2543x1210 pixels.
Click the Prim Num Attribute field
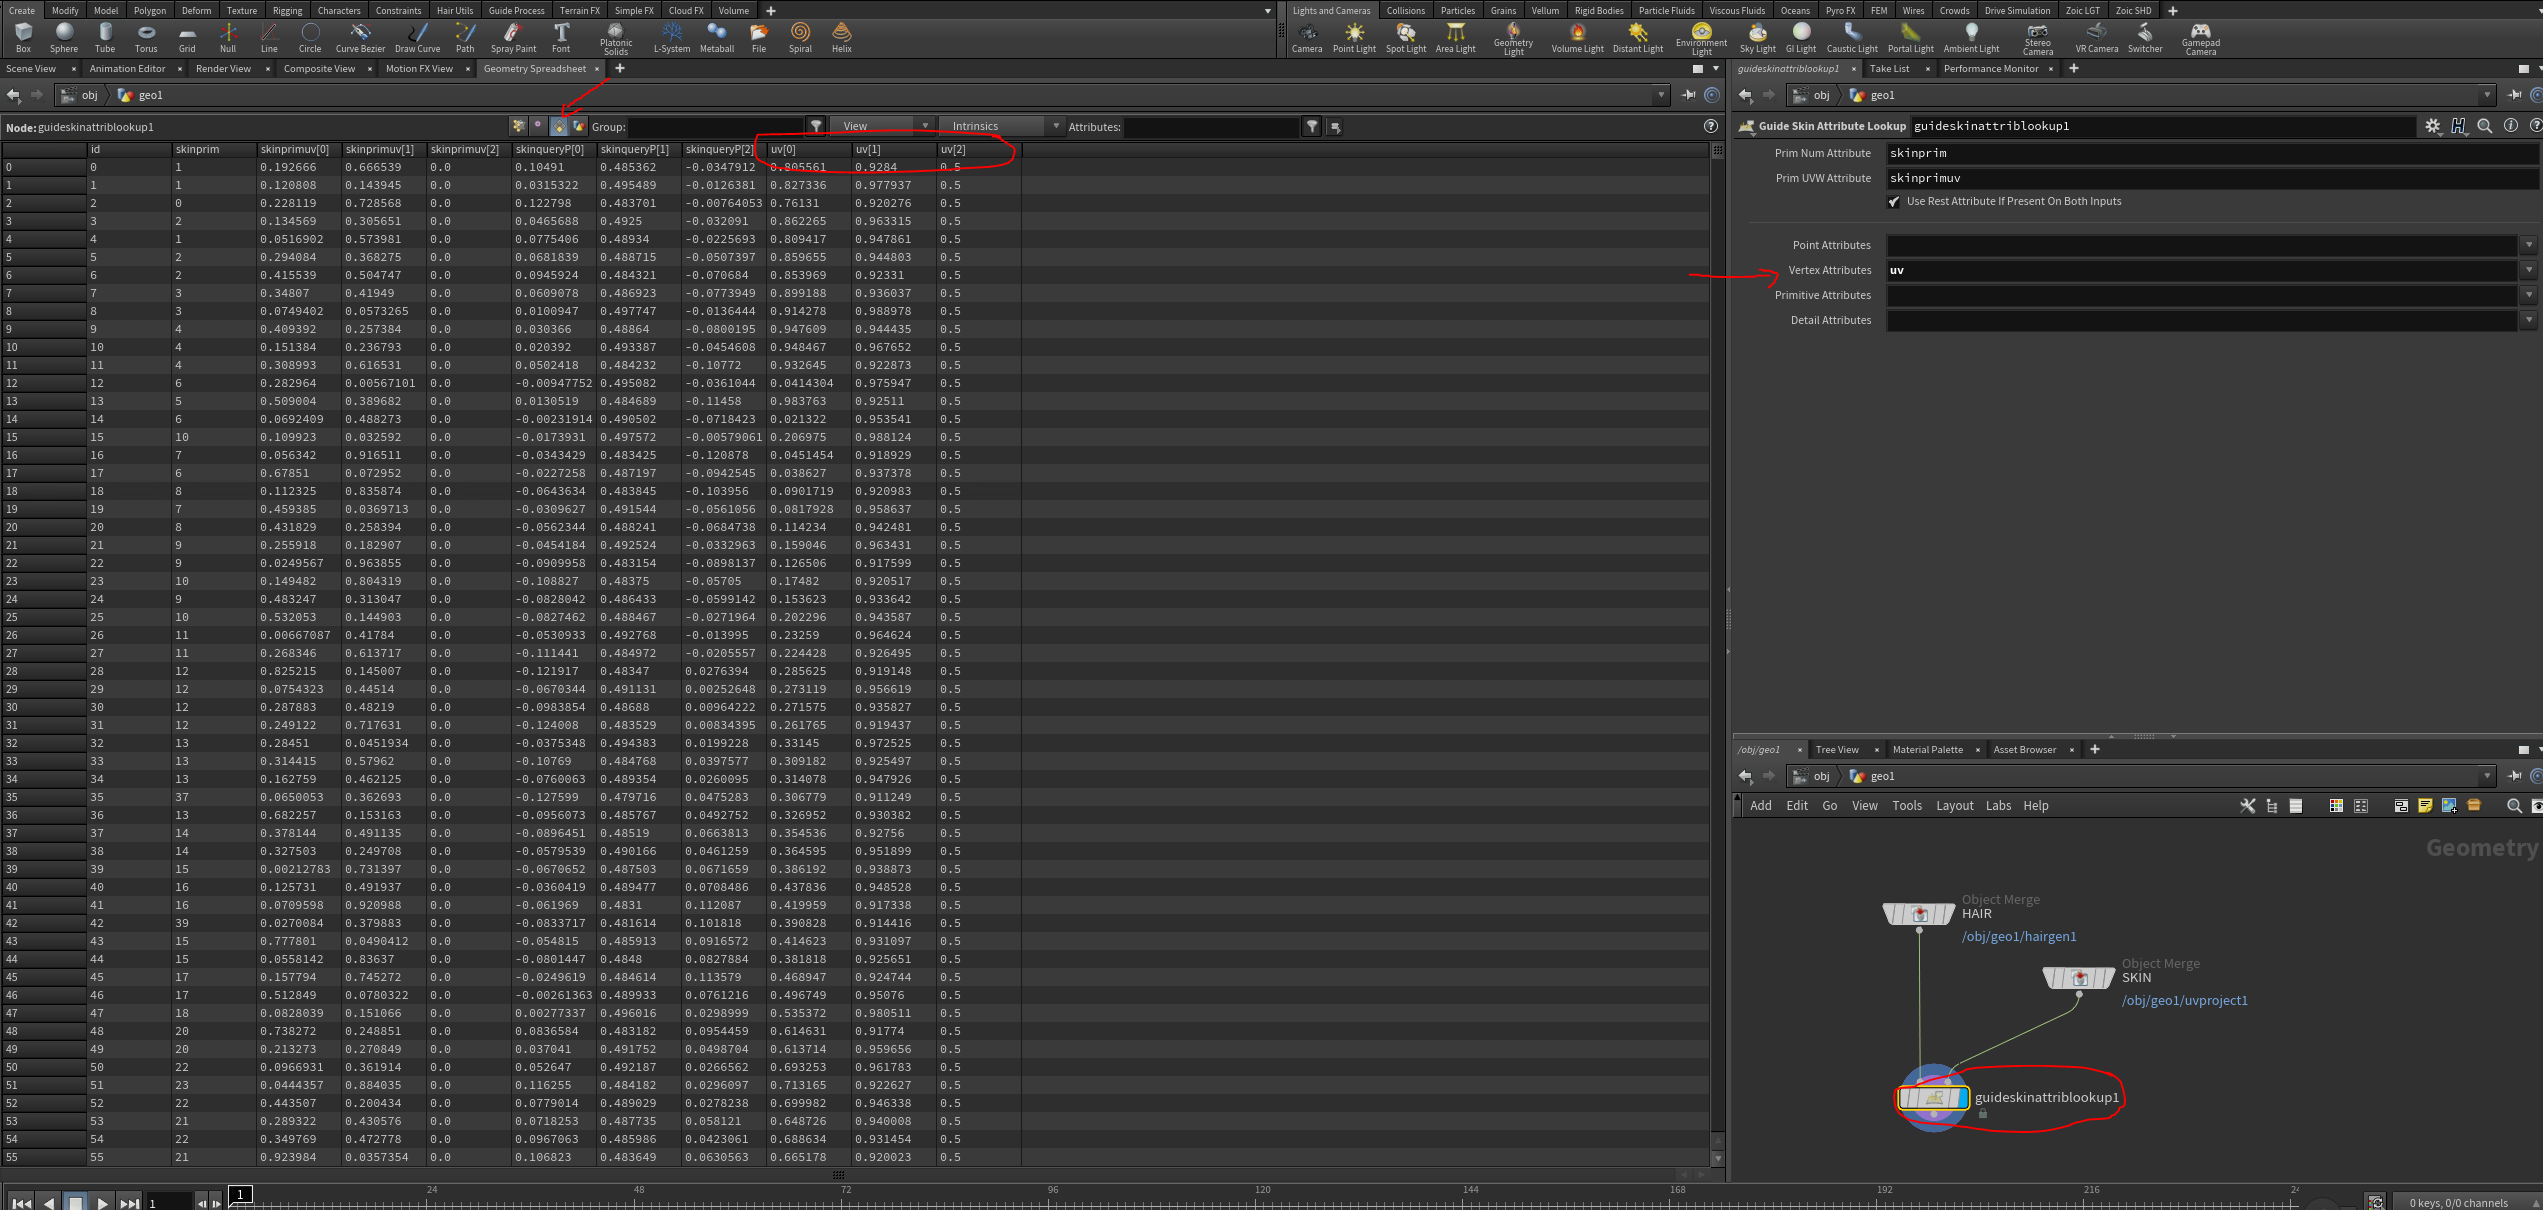[x=2212, y=153]
